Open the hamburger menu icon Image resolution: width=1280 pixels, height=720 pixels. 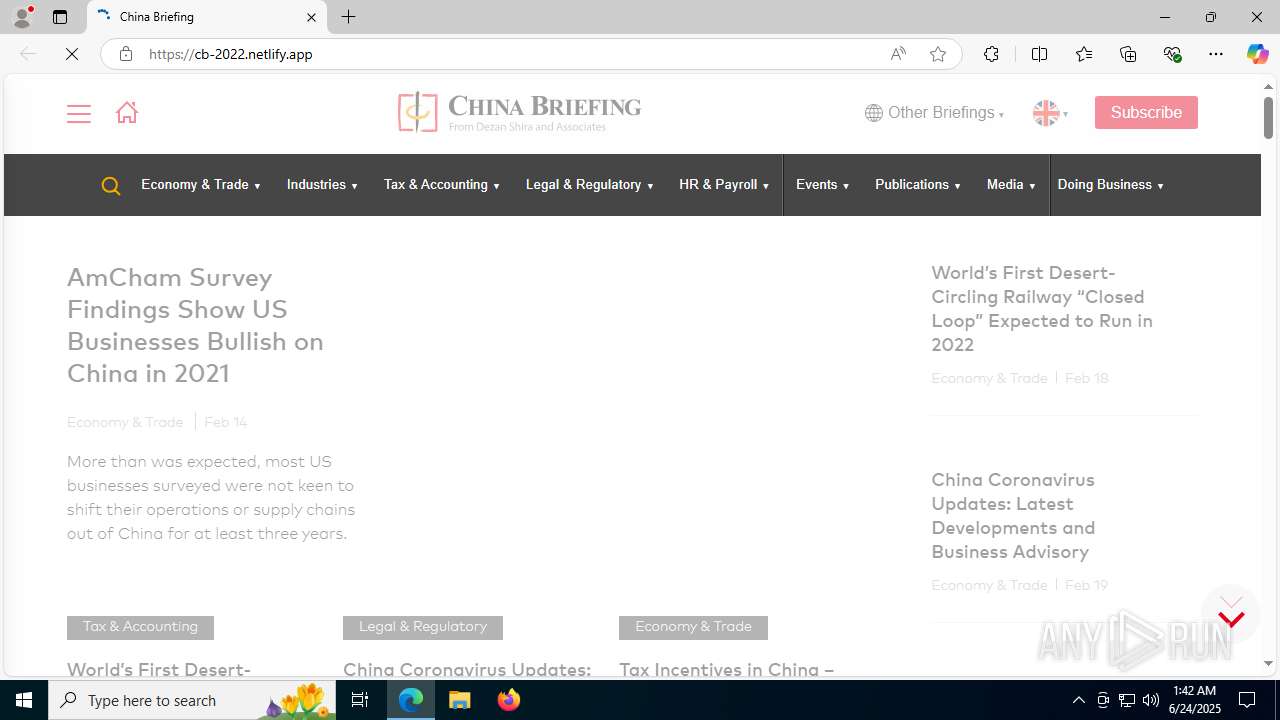[x=78, y=113]
